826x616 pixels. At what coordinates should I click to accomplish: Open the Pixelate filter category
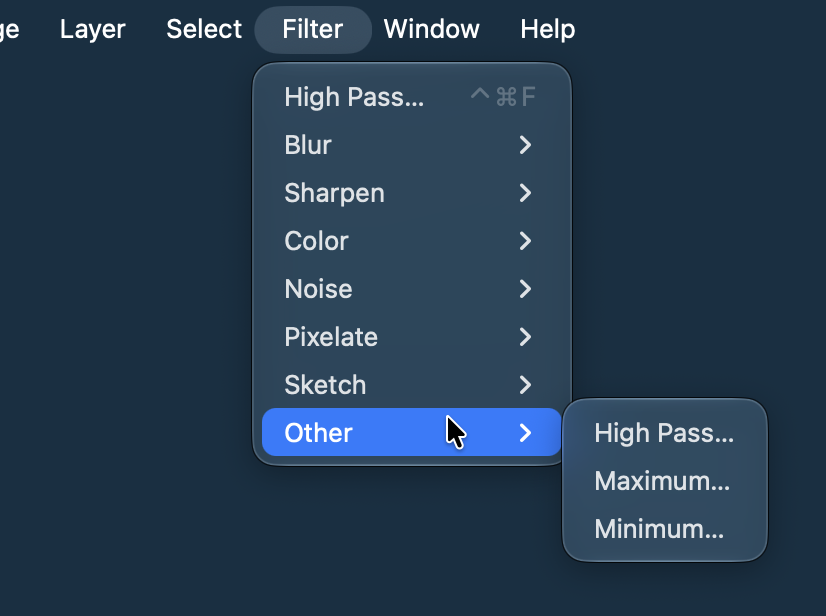411,337
